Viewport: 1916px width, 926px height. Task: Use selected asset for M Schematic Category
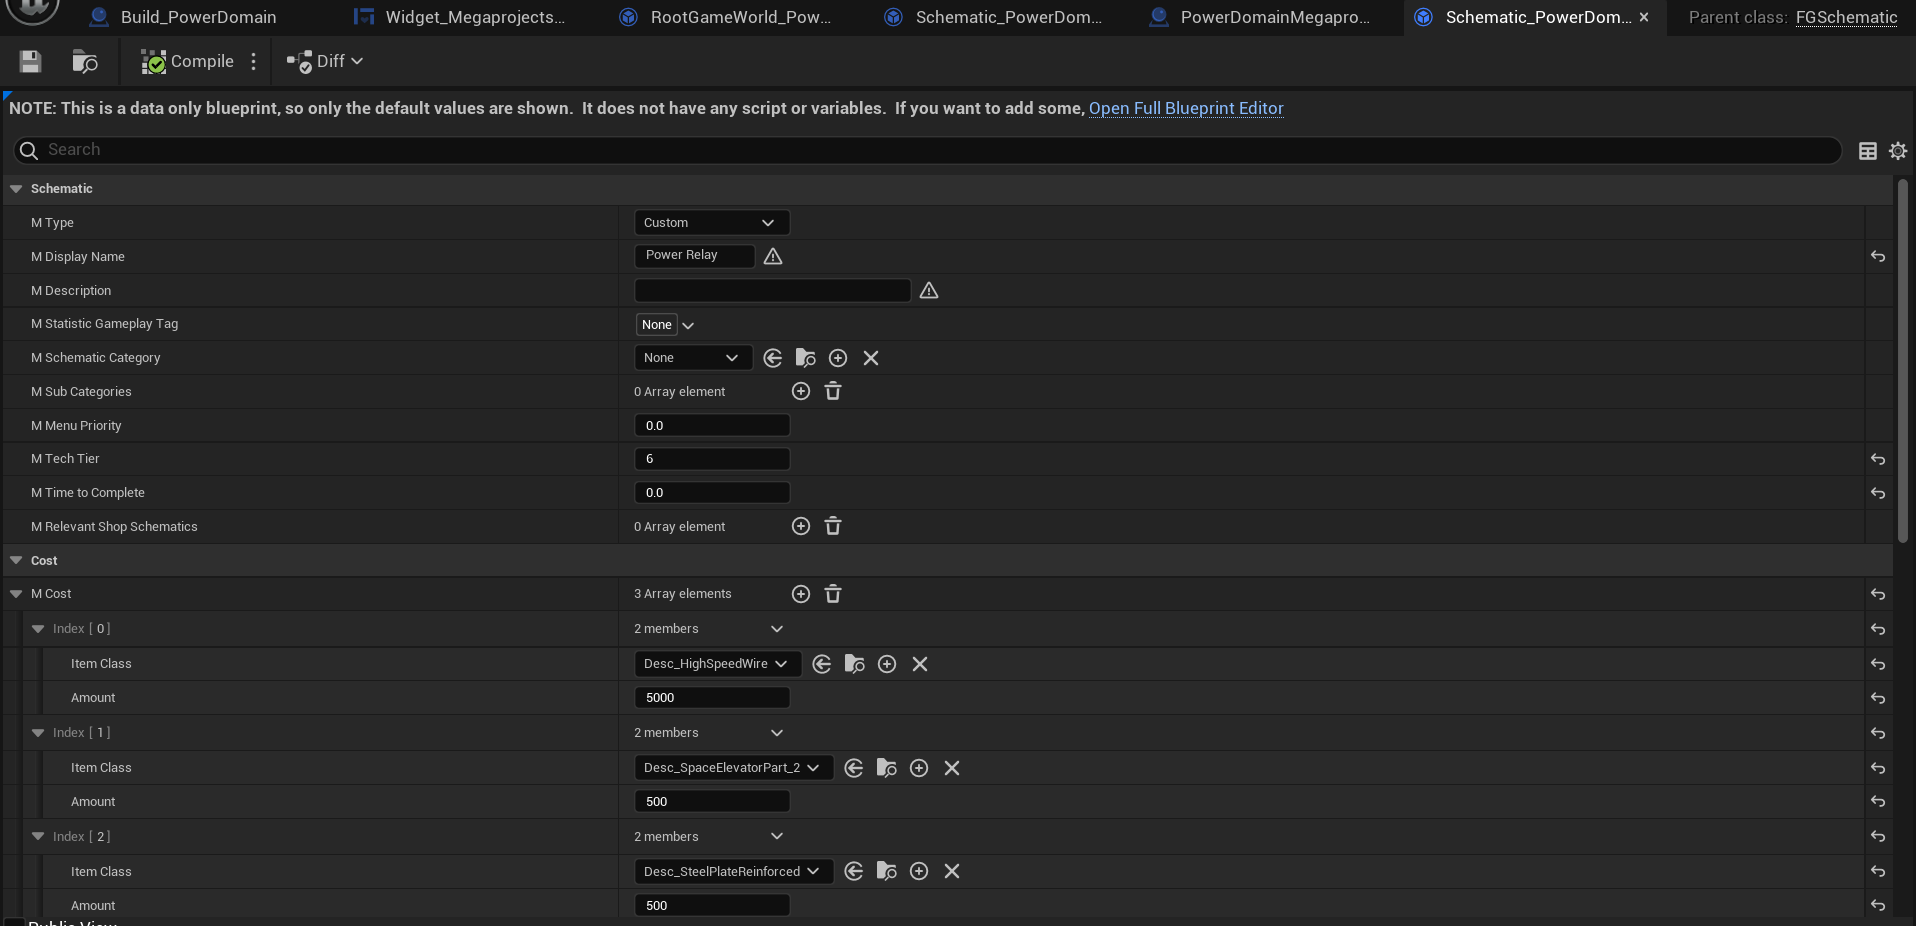773,358
